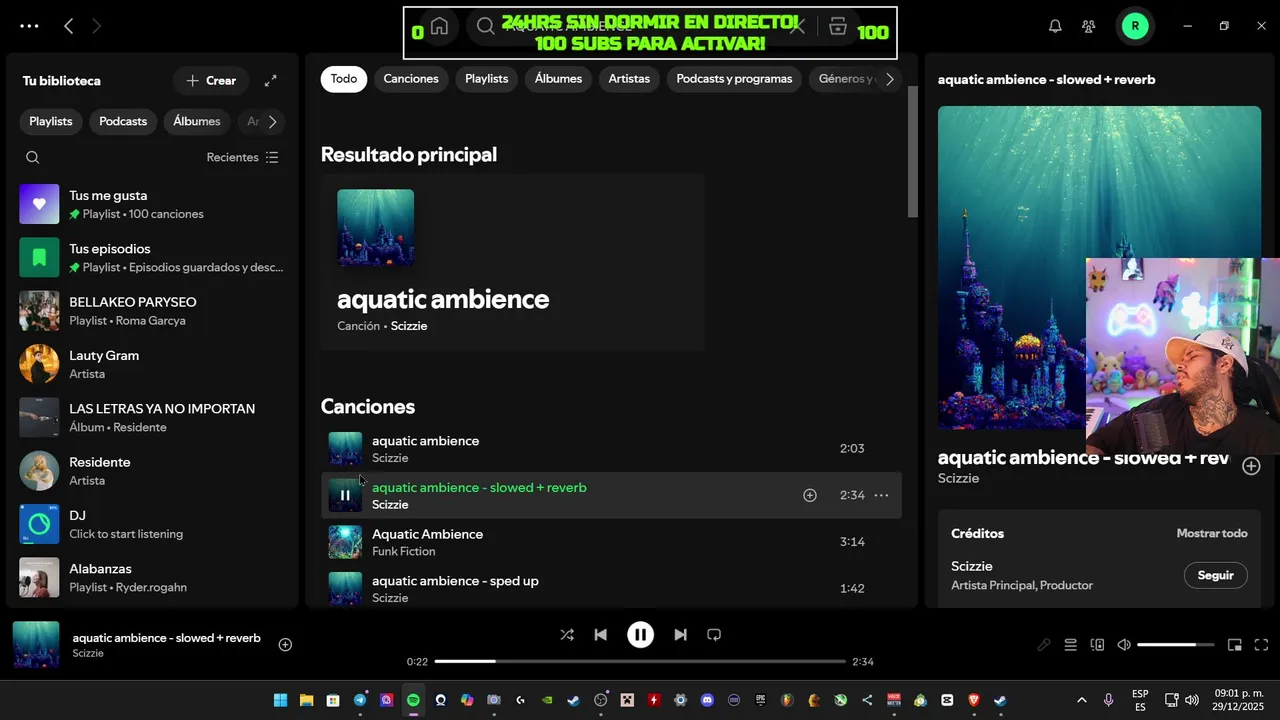Screen dimensions: 1280x720
Task: Open connect to a device
Action: pos(1097,645)
